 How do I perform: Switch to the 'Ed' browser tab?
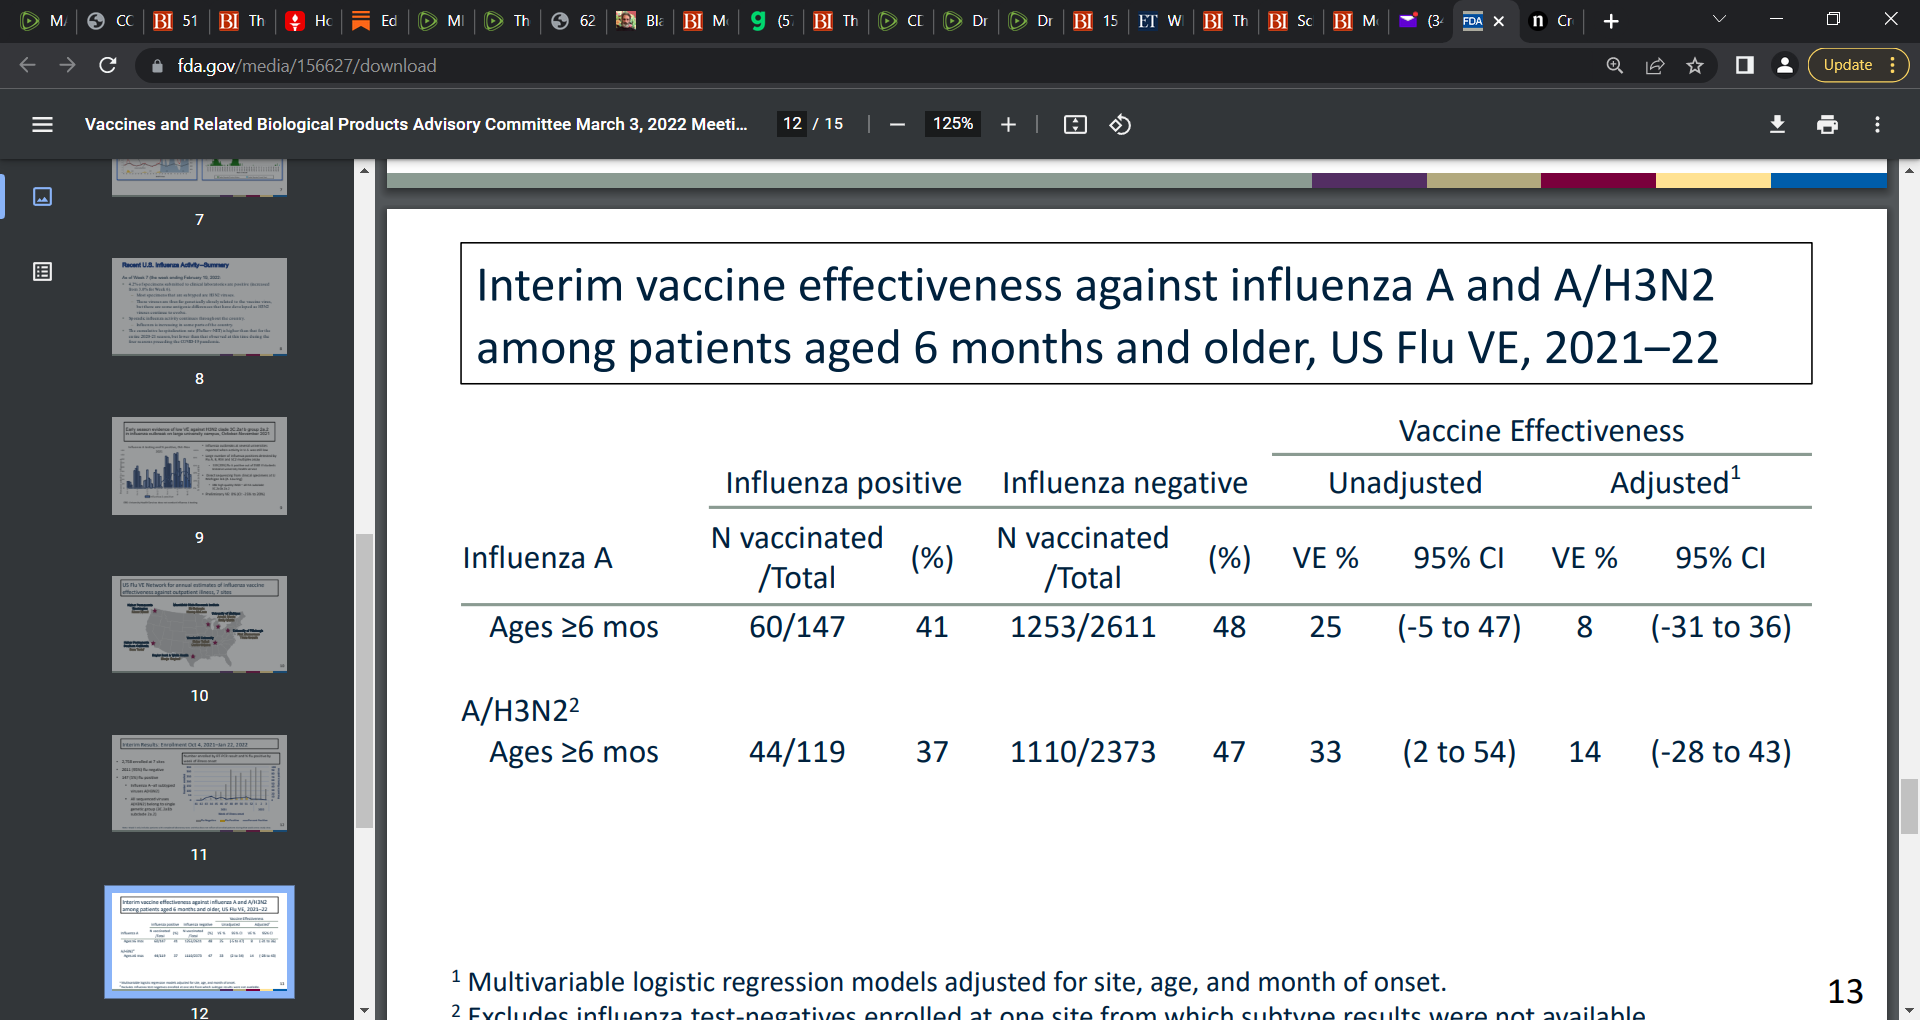(x=375, y=21)
